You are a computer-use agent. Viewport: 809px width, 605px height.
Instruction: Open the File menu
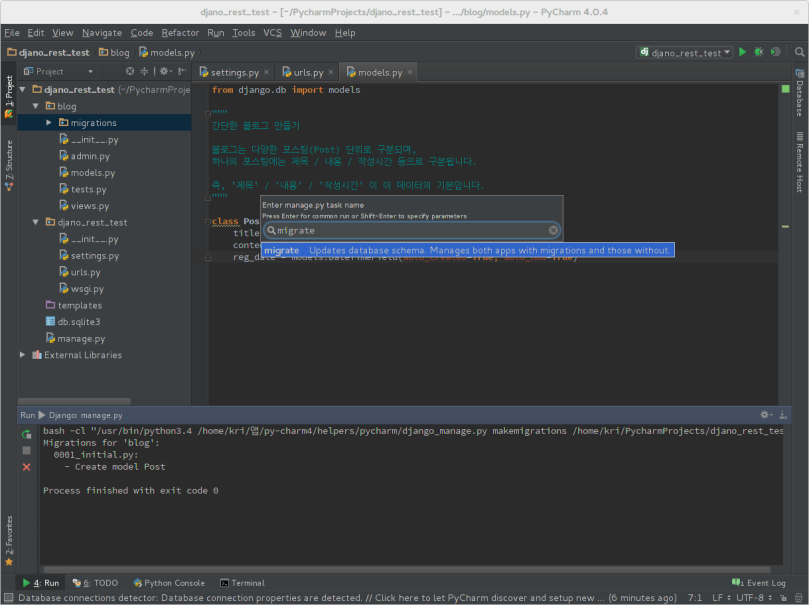(12, 33)
